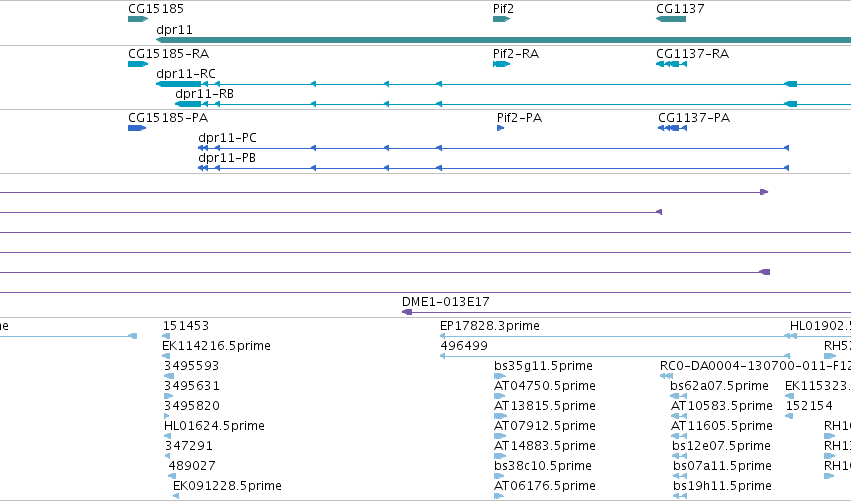The image size is (851, 501).
Task: Select the 3495820 EST label
Action: [x=192, y=406]
